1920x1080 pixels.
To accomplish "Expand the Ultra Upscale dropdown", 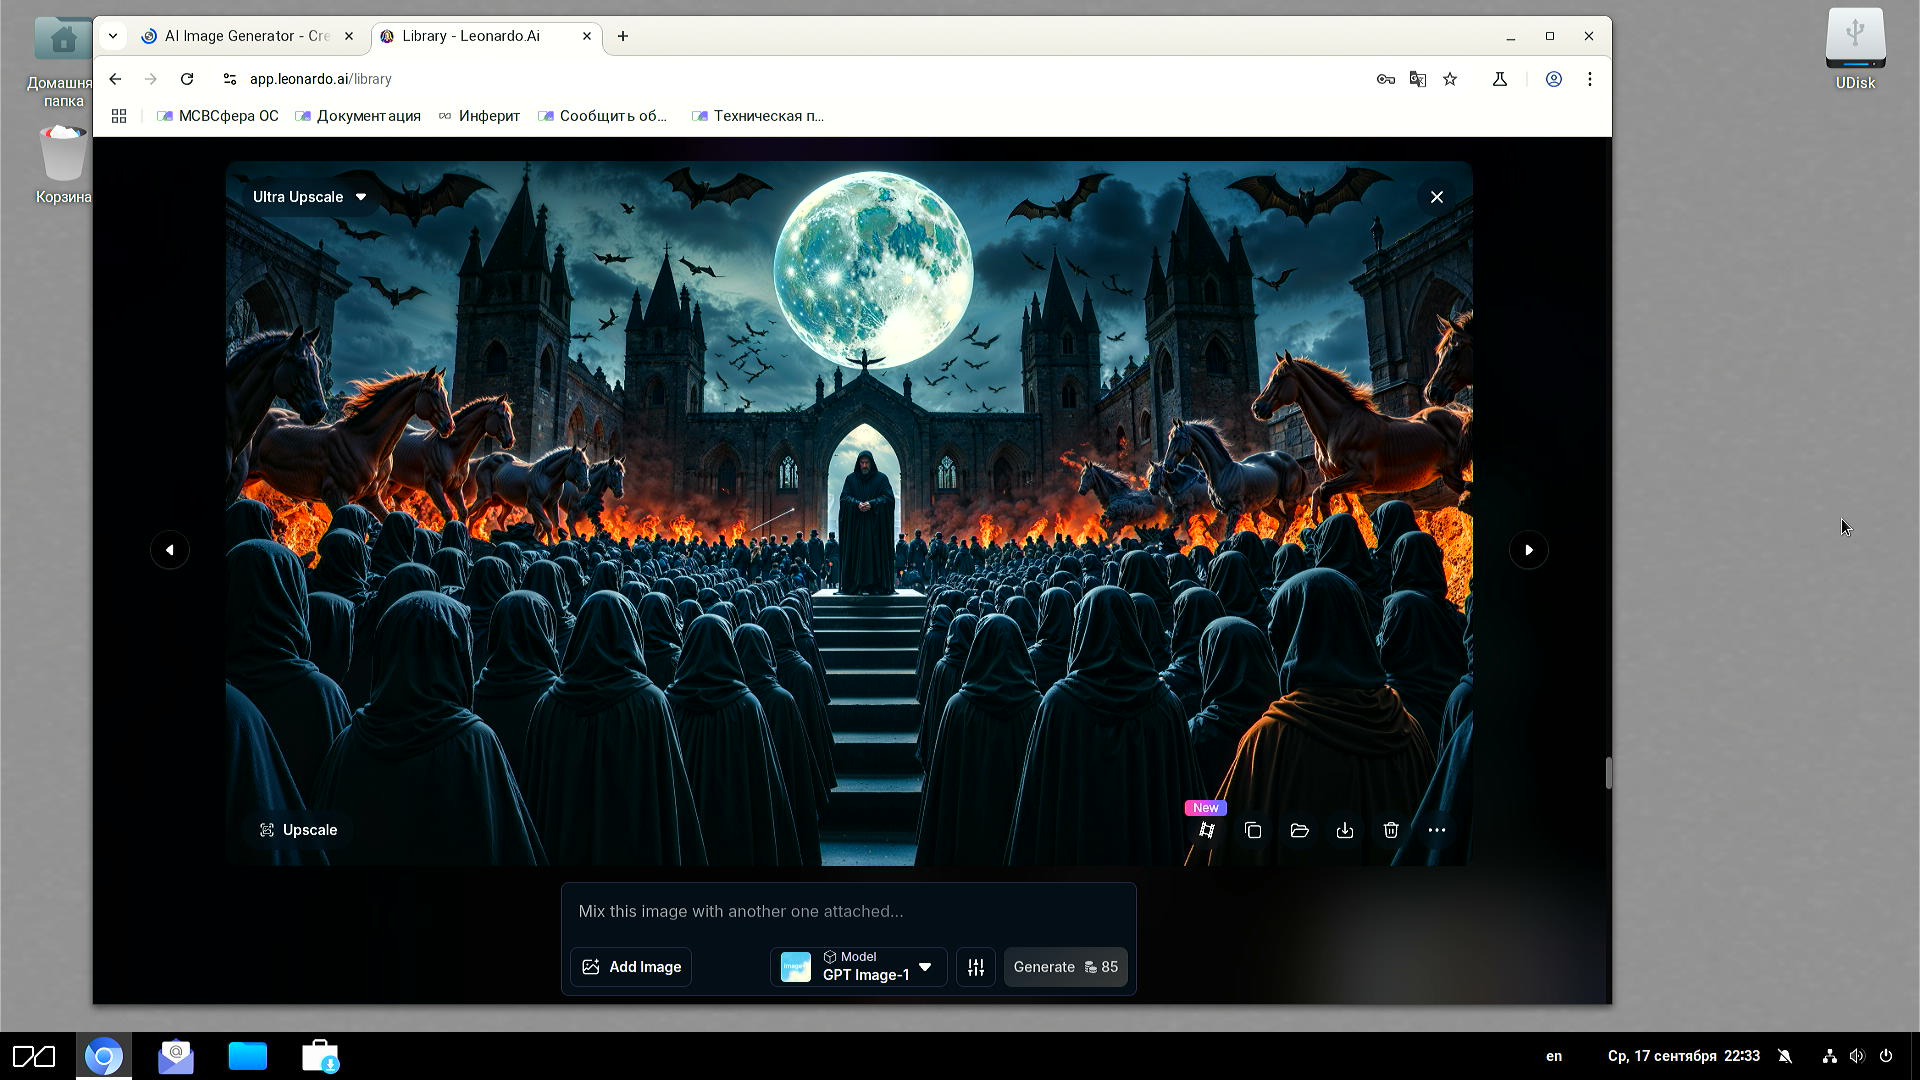I will click(x=309, y=197).
